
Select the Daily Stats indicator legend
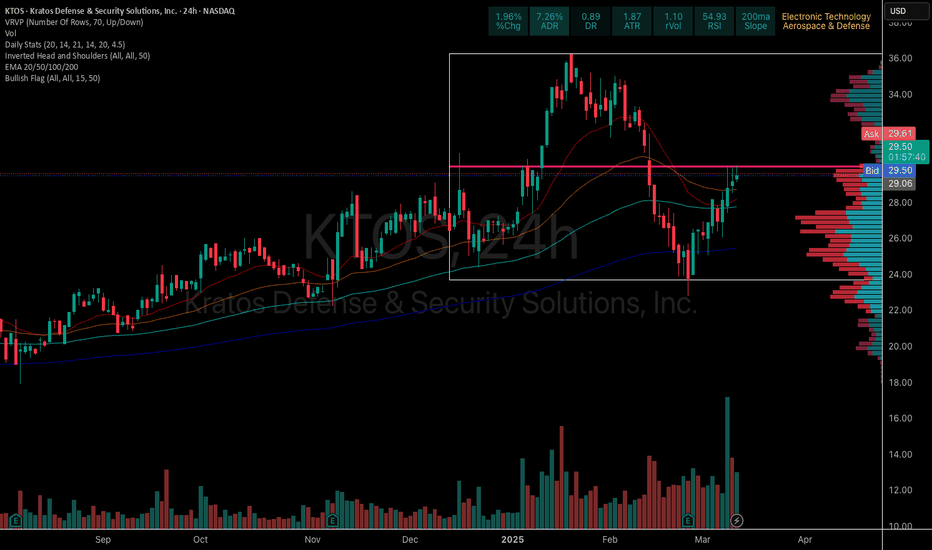point(65,45)
